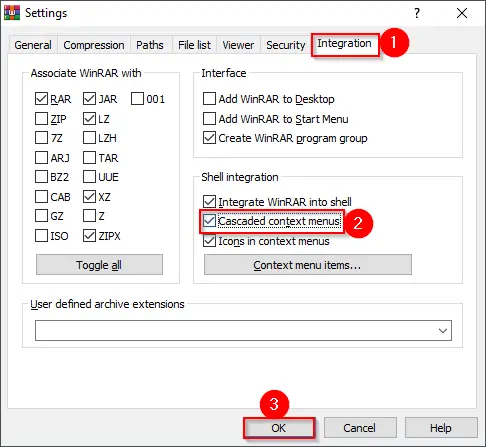Uncheck the RAR association checkbox
This screenshot has width=486, height=447.
41,99
